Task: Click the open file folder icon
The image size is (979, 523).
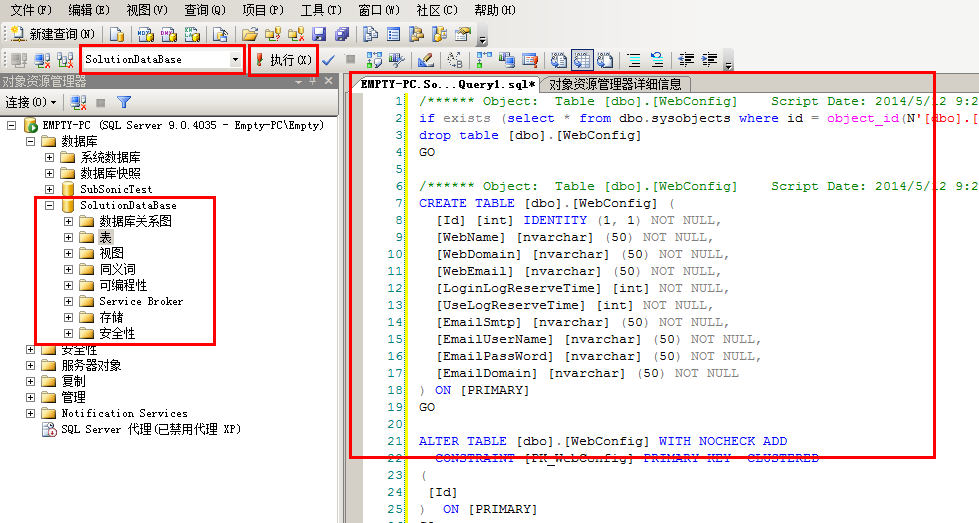Action: [250, 34]
